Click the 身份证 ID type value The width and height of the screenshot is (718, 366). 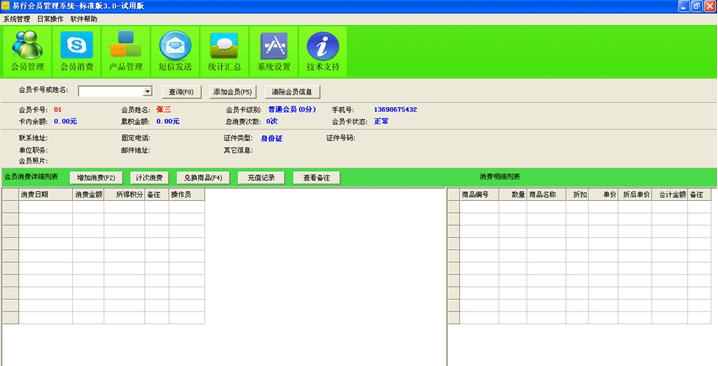coord(272,138)
